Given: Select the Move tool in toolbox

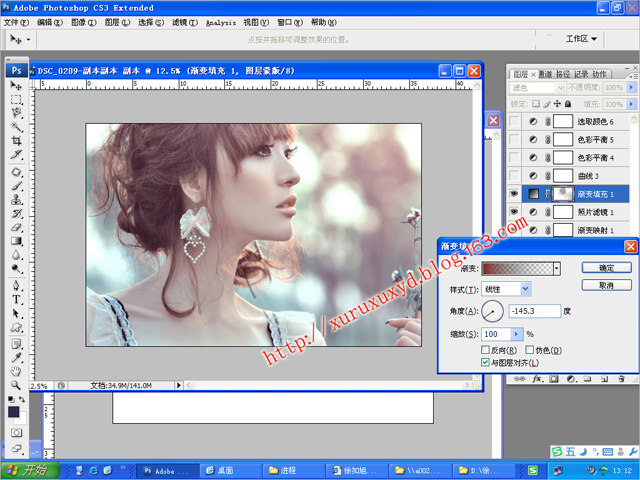Looking at the screenshot, I should coord(16,85).
